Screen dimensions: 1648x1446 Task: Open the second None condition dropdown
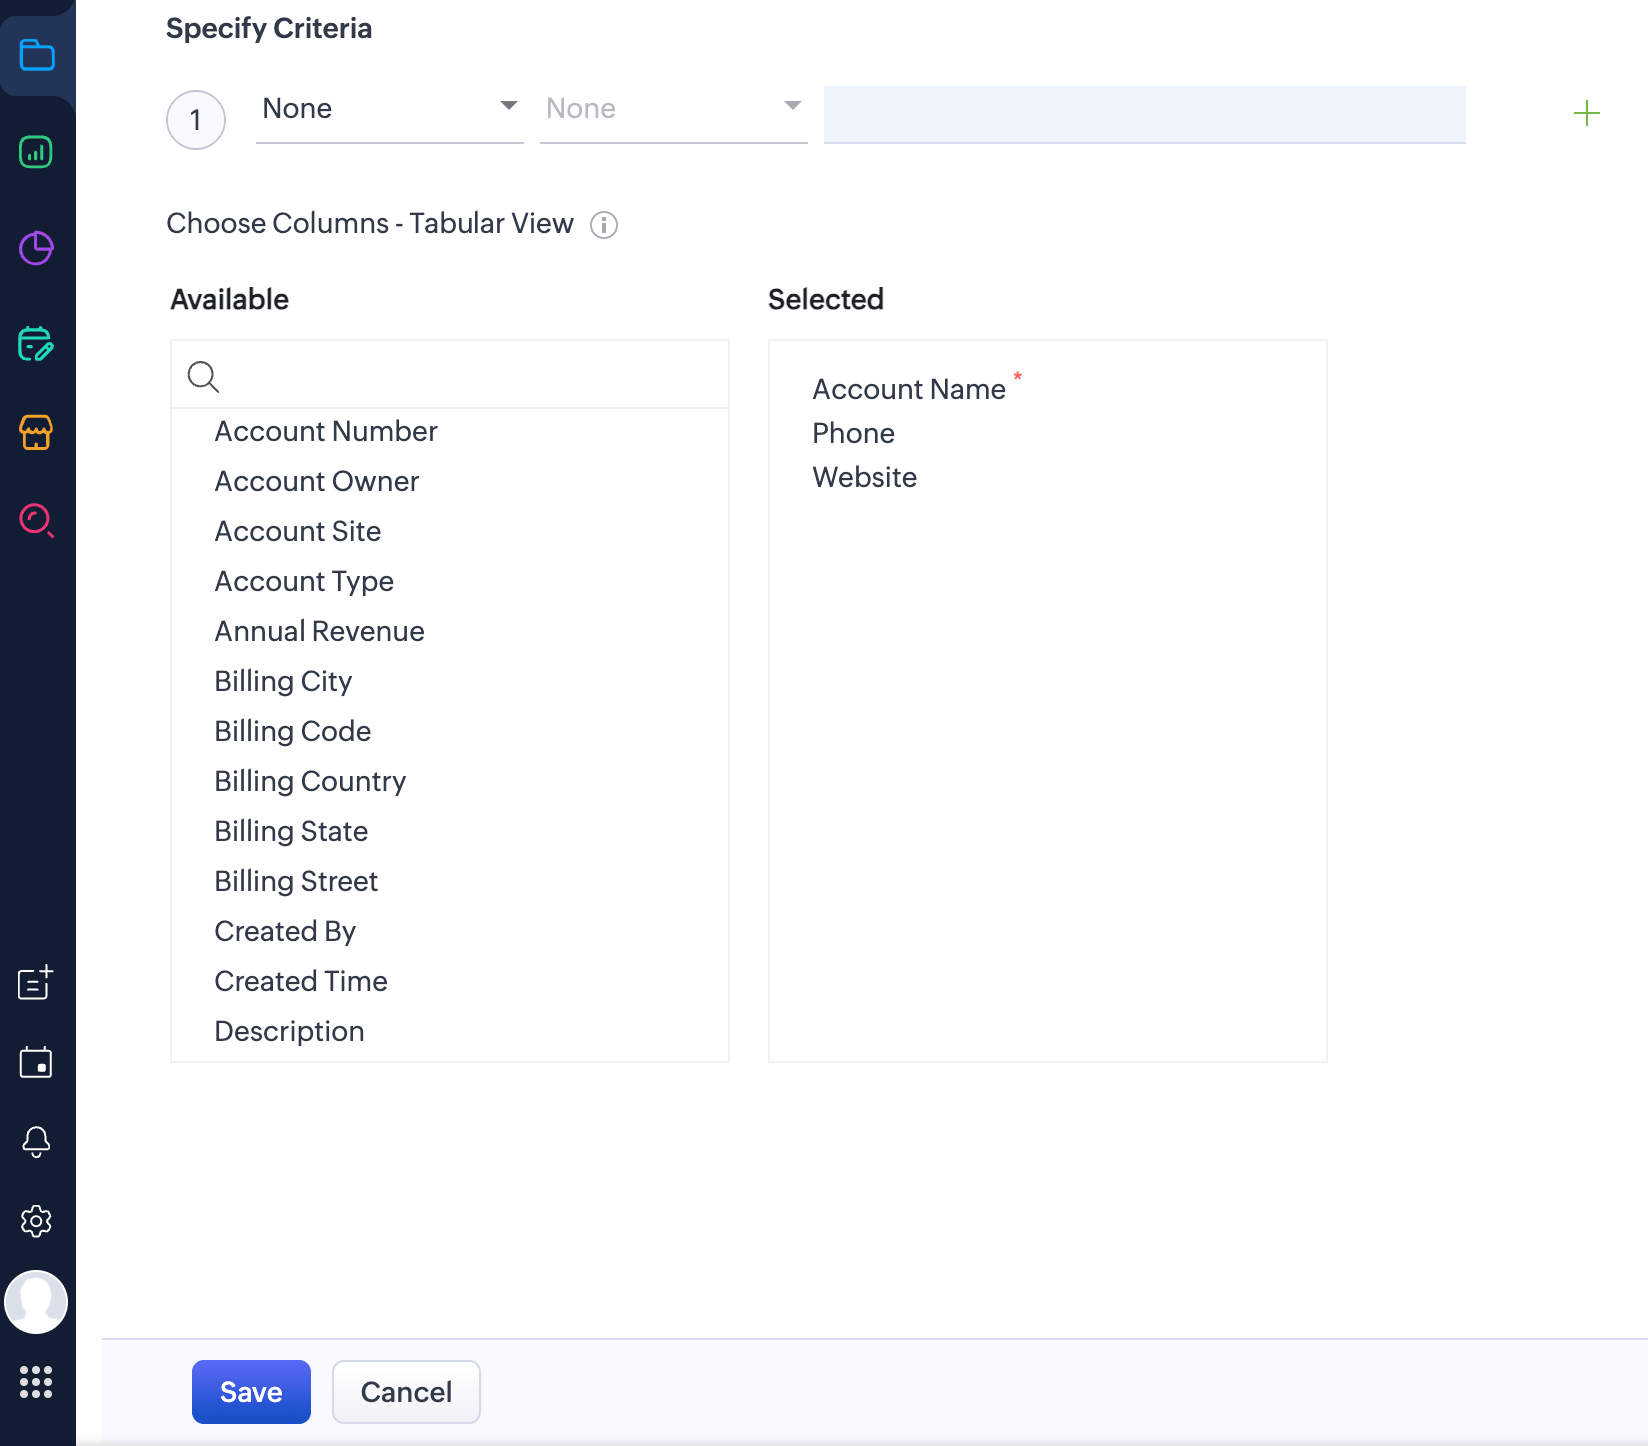[x=673, y=108]
